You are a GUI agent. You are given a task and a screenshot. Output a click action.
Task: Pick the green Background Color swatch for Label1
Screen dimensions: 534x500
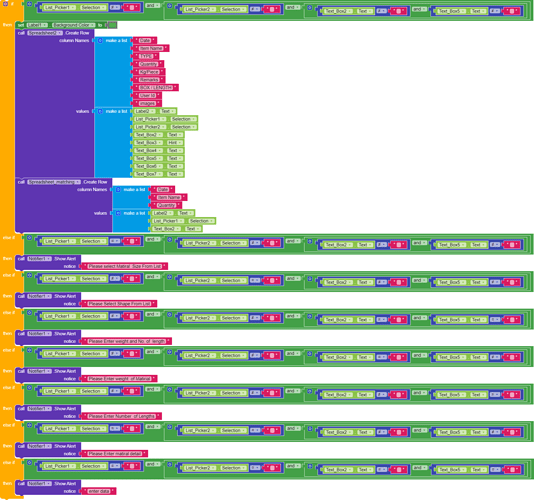click(112, 25)
